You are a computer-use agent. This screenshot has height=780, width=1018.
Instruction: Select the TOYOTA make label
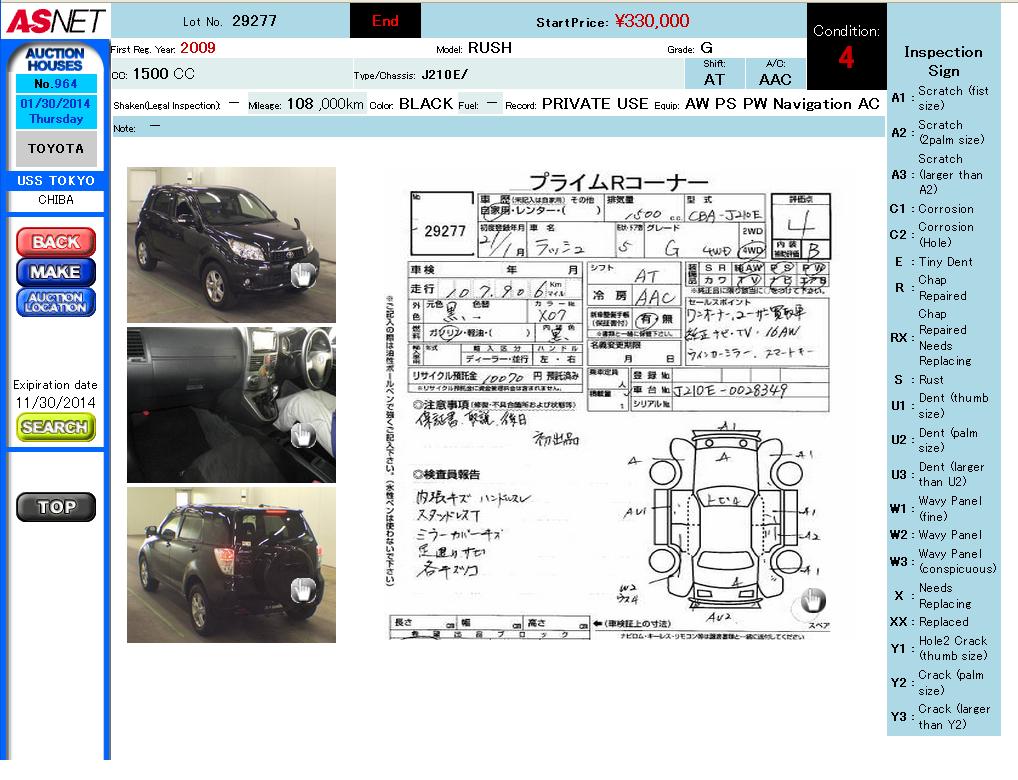pyautogui.click(x=56, y=148)
